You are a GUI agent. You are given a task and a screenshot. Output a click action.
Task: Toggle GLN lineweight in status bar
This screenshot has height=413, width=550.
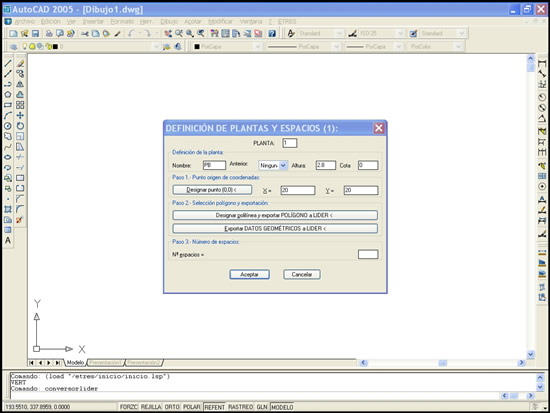click(x=262, y=407)
